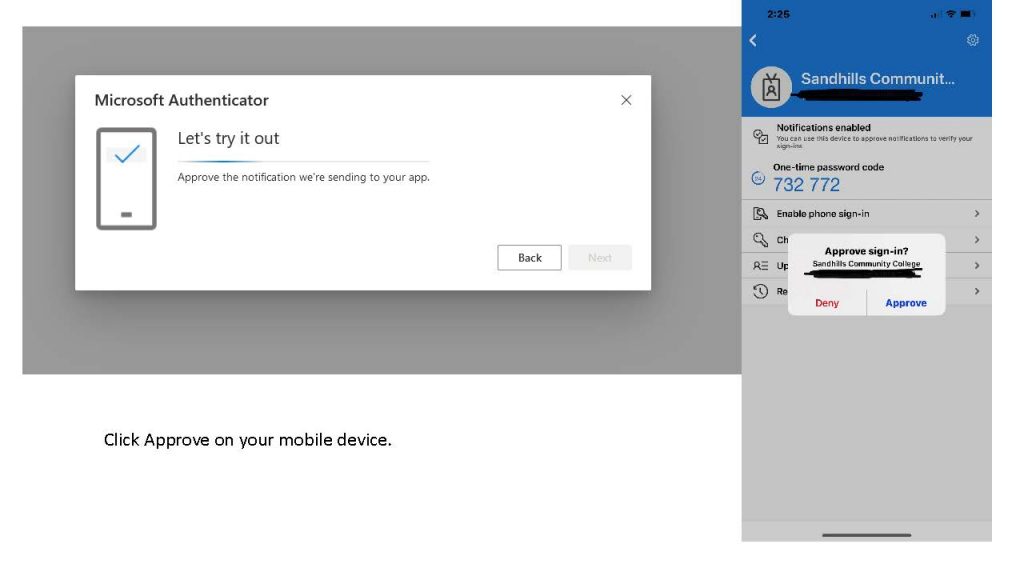Tap Approve in the sign-in prompt
Image resolution: width=1024 pixels, height=576 pixels.
coord(906,303)
